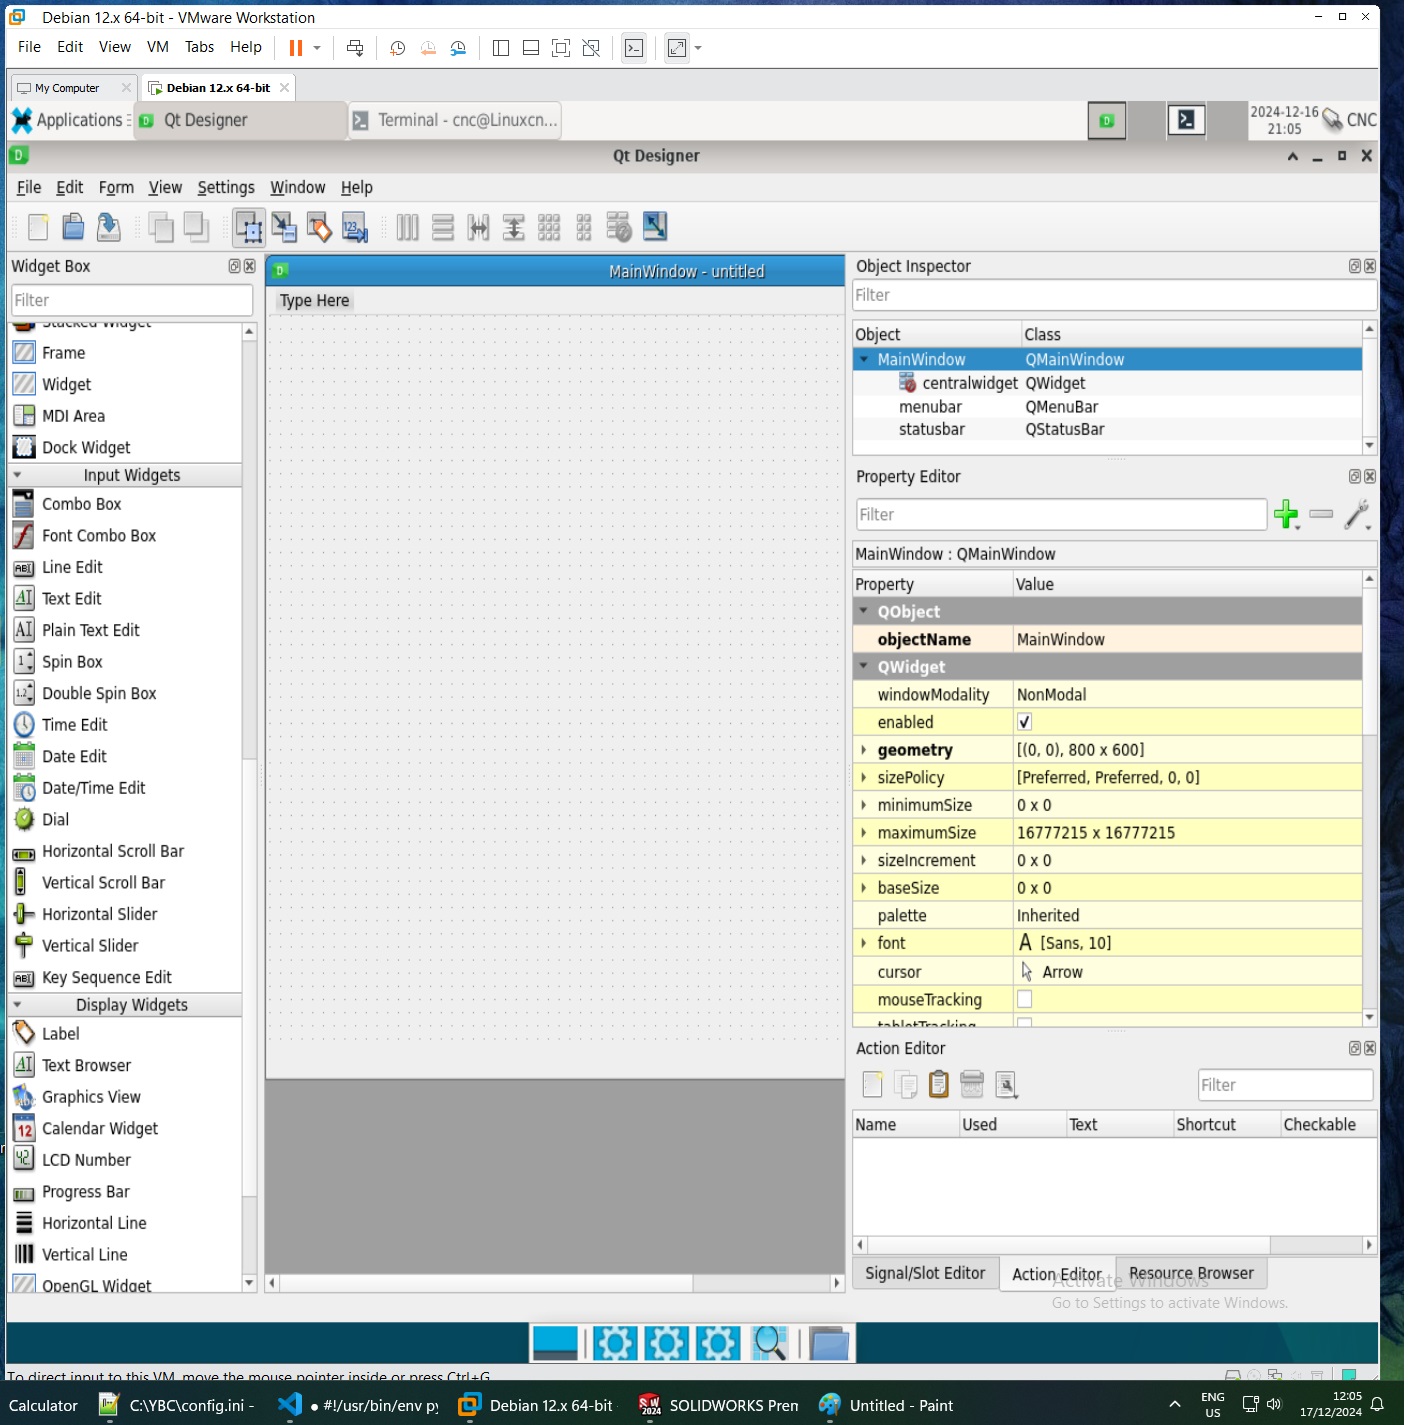The height and width of the screenshot is (1425, 1408).
Task: Click the Send to Back toolbar icon
Action: click(x=160, y=228)
